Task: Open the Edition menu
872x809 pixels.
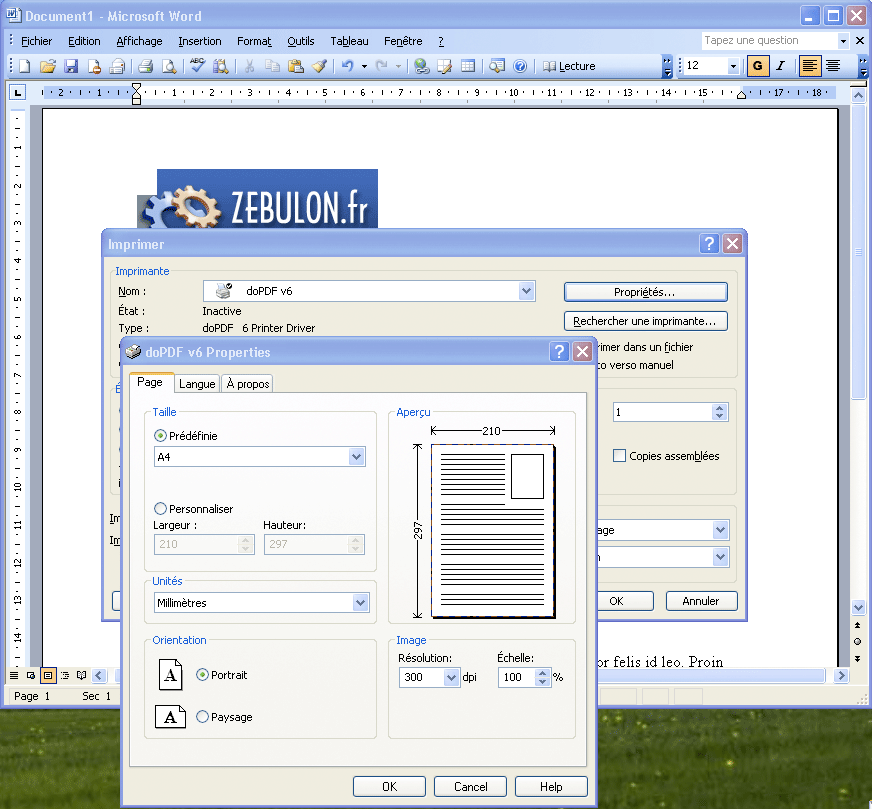Action: click(x=84, y=41)
